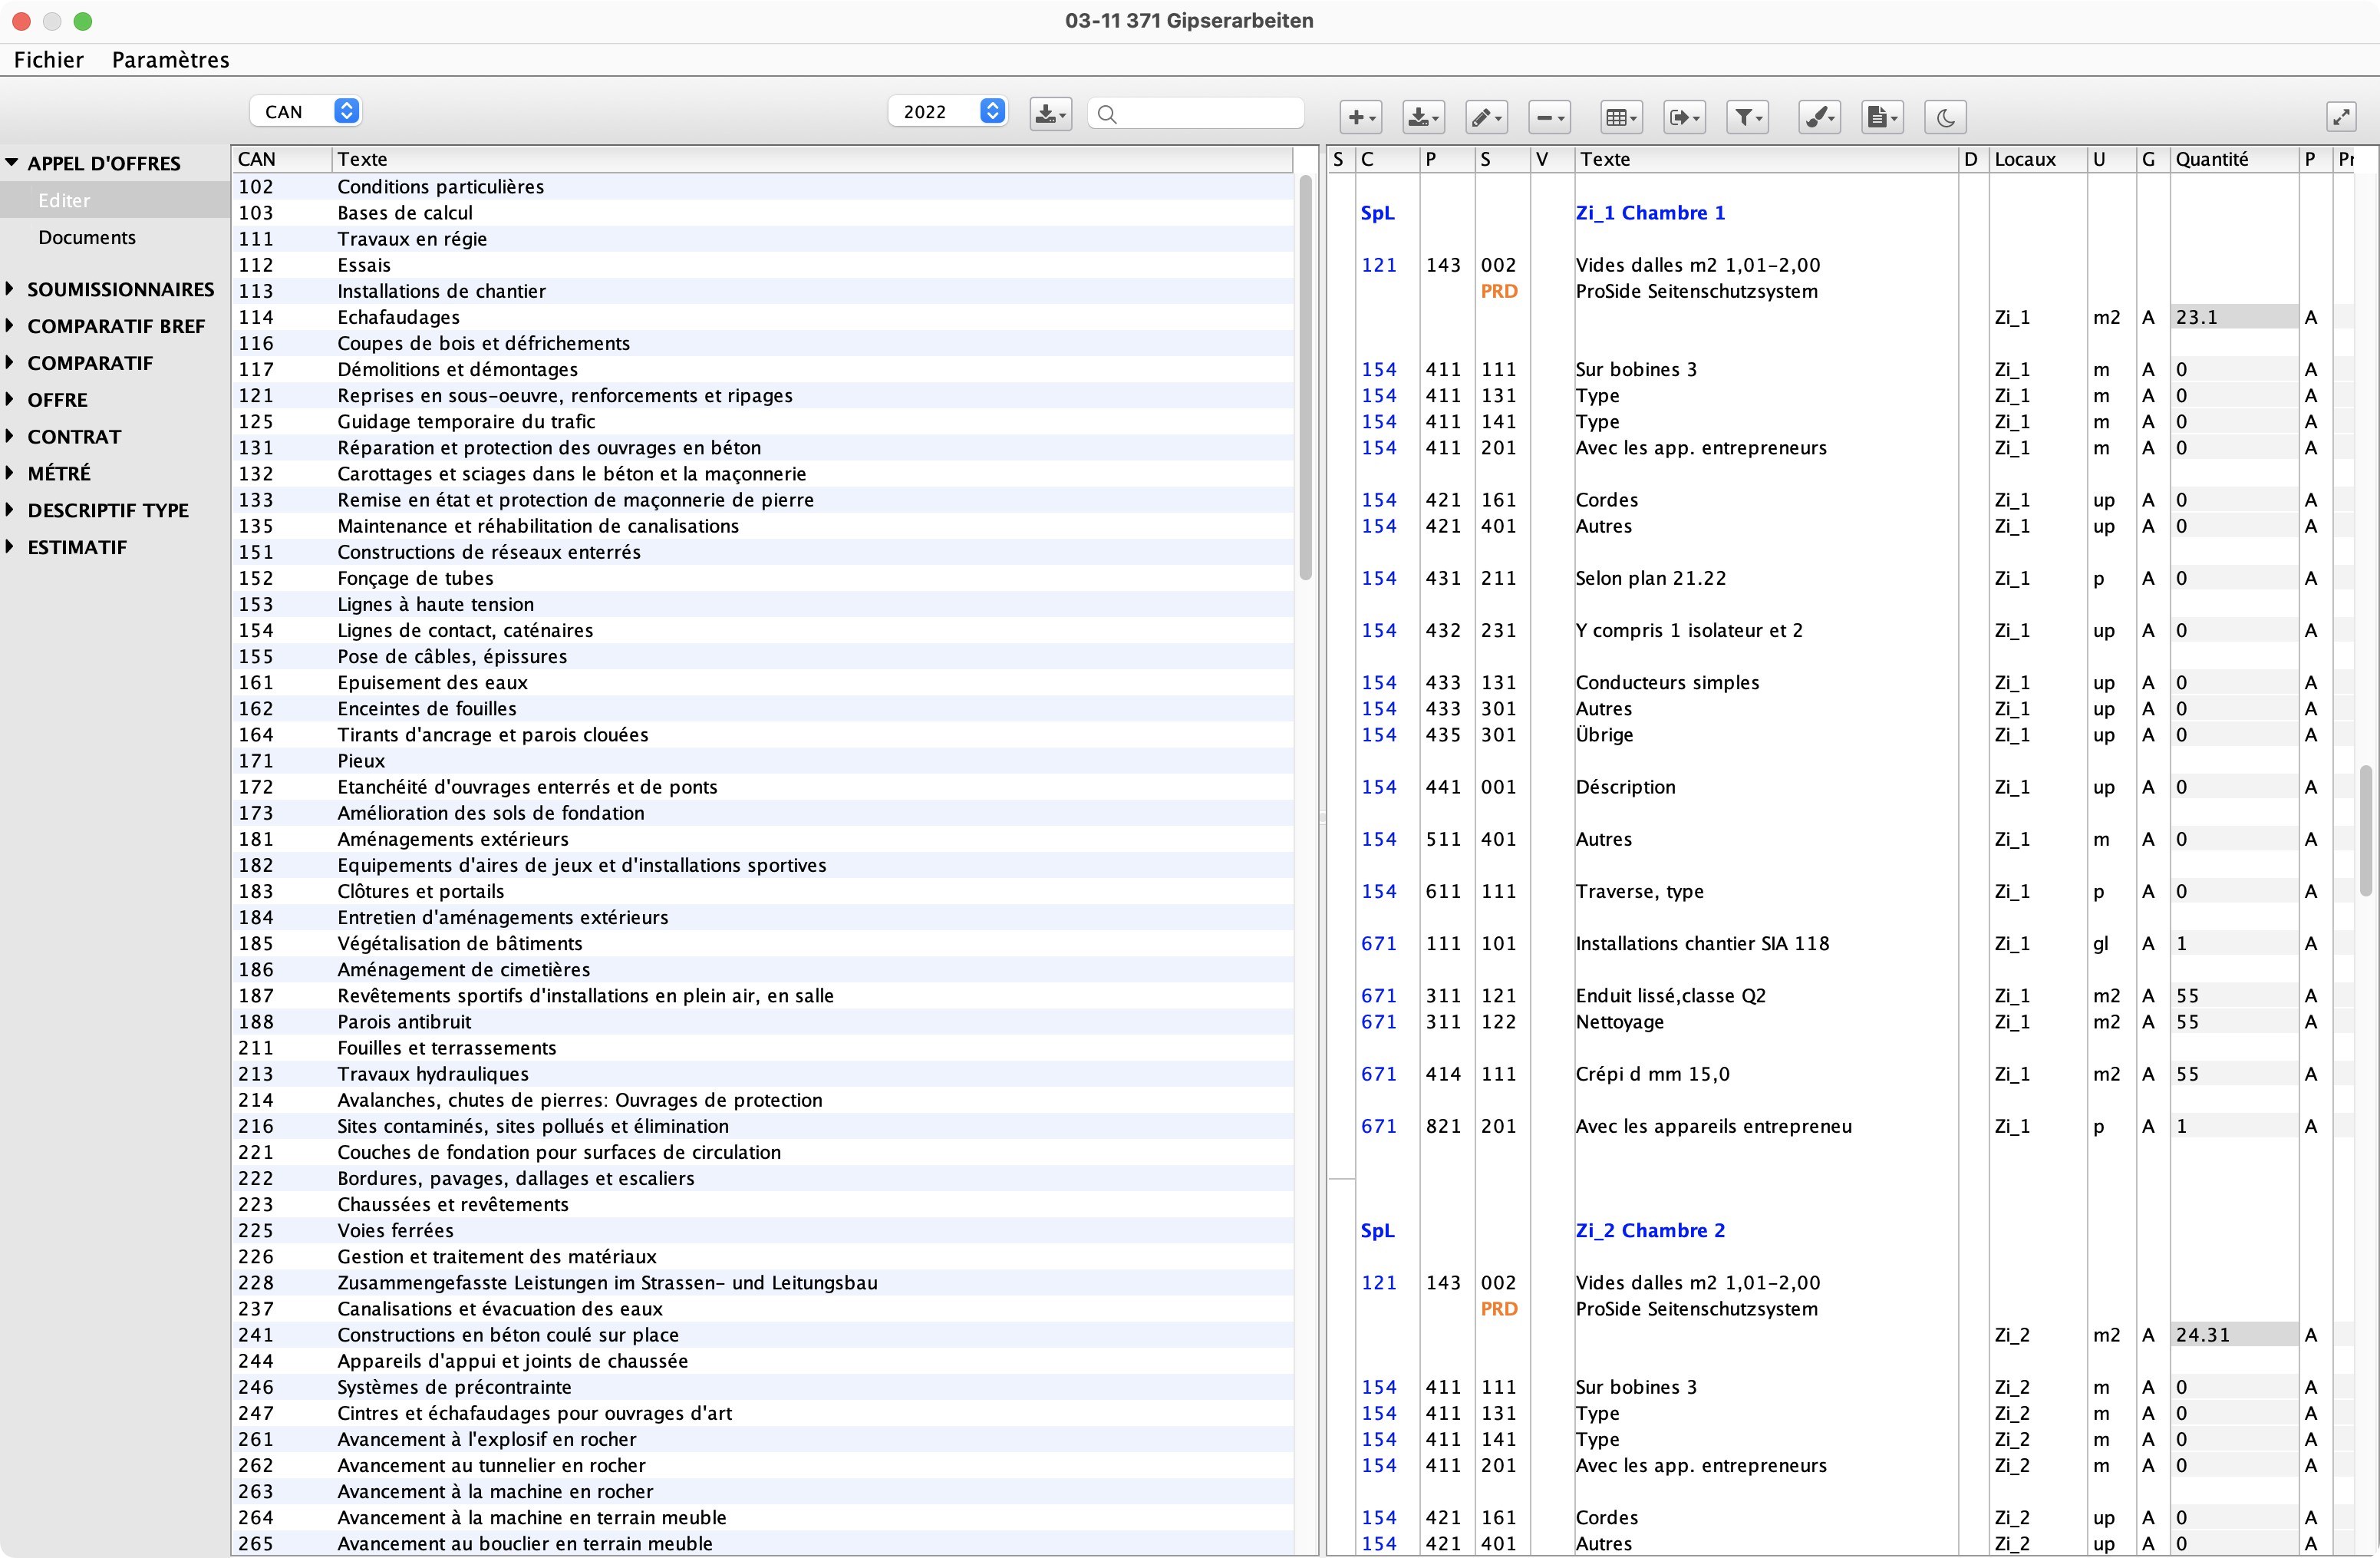Expand the SOUMISSIONNAIRES section

click(10, 288)
